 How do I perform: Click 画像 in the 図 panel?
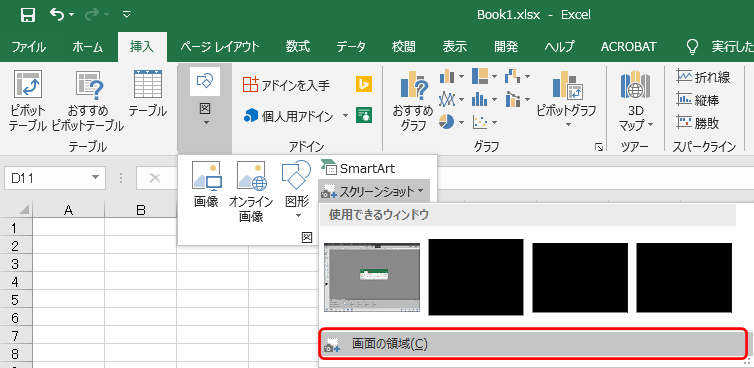point(206,185)
